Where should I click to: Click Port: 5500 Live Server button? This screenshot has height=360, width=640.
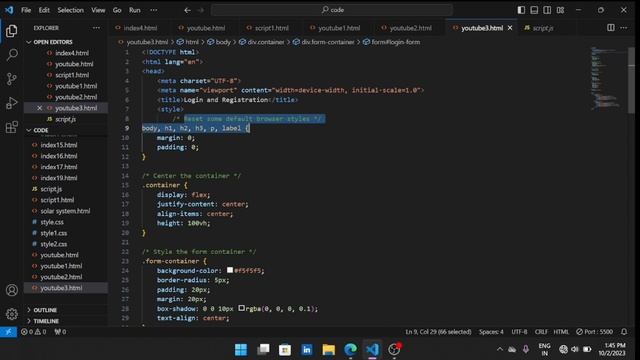pyautogui.click(x=594, y=332)
